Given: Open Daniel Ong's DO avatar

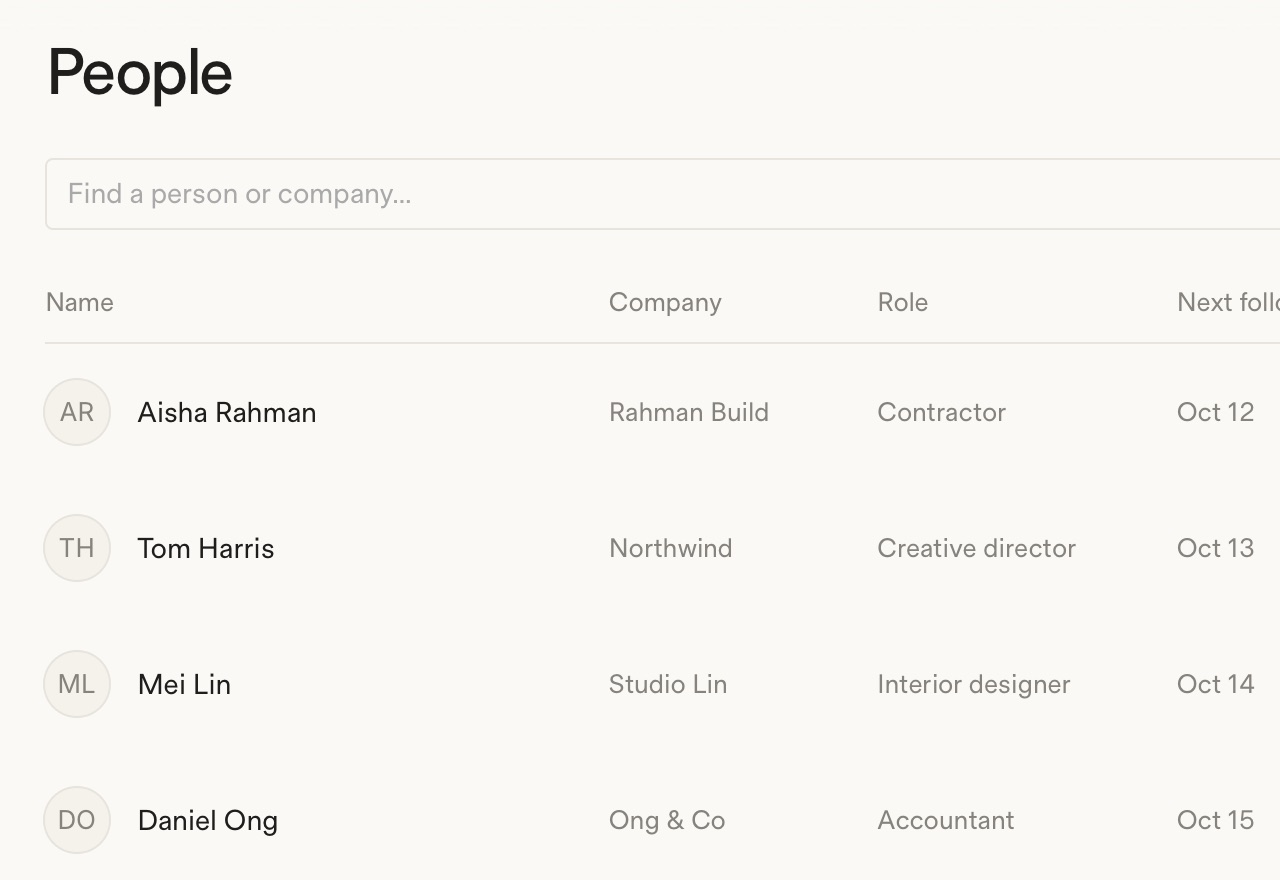Looking at the screenshot, I should click(77, 820).
